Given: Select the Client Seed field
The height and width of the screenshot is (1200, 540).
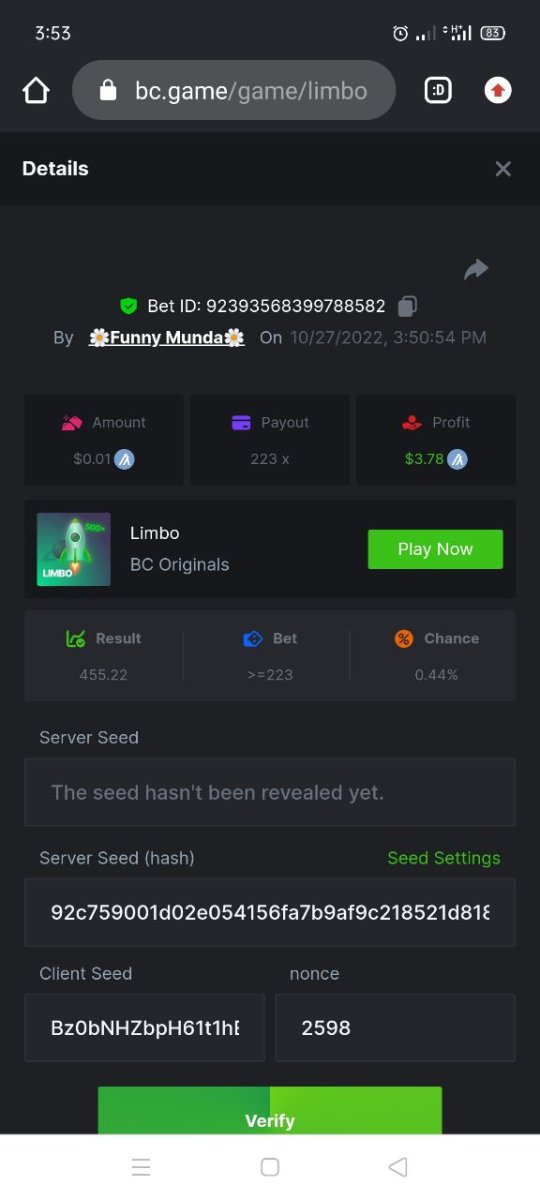Looking at the screenshot, I should (145, 1027).
